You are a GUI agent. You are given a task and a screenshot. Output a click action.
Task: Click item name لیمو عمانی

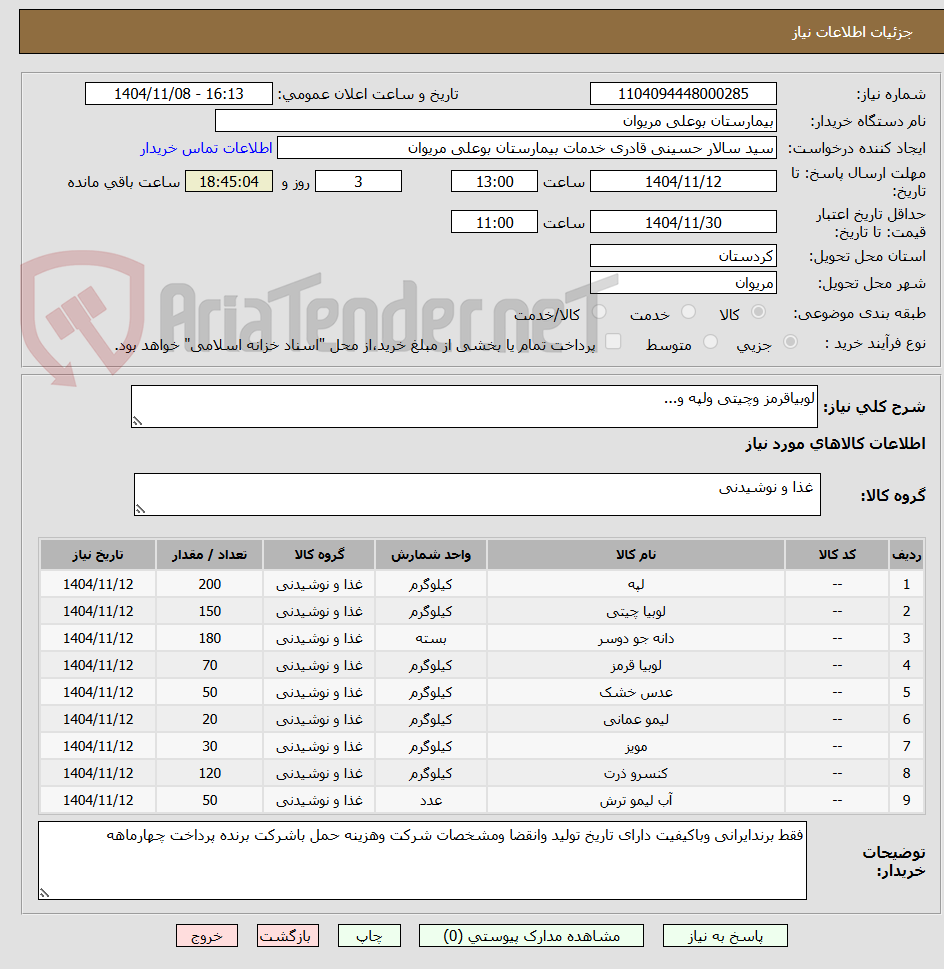tap(636, 719)
